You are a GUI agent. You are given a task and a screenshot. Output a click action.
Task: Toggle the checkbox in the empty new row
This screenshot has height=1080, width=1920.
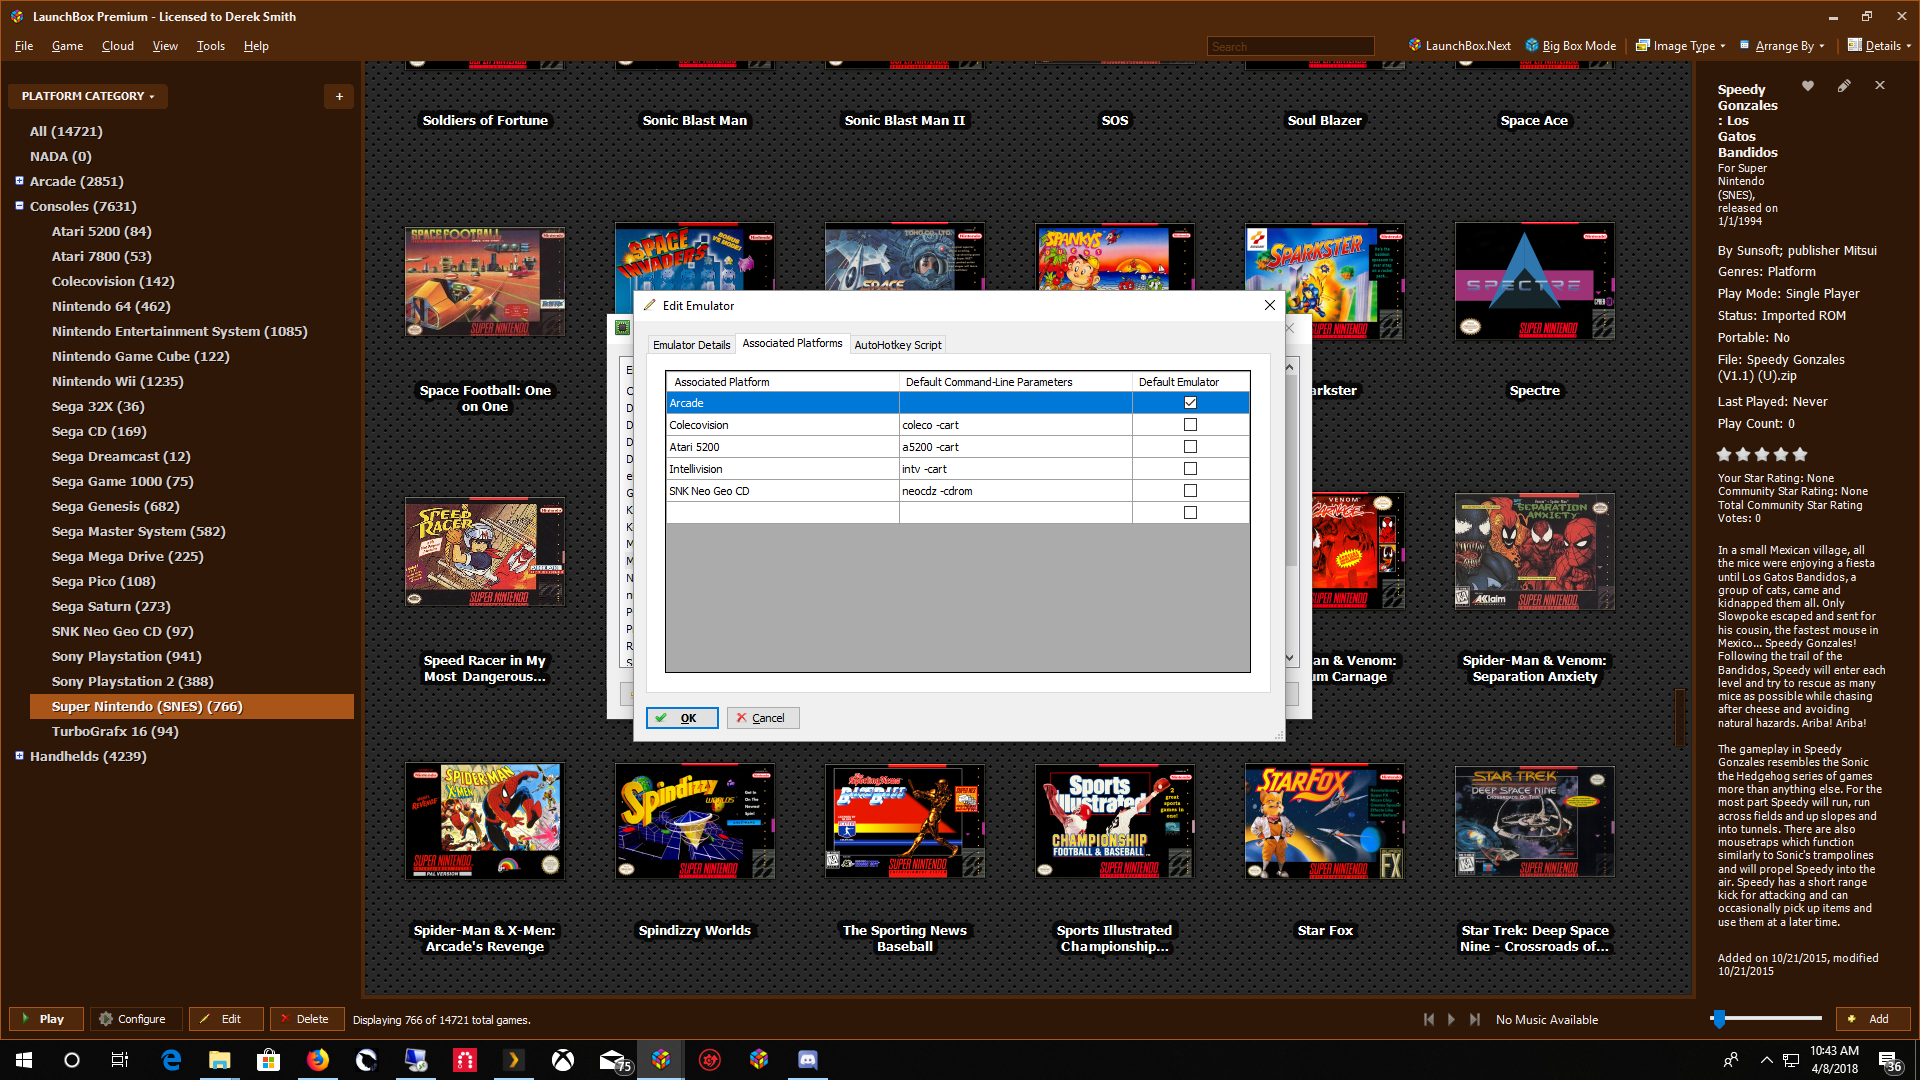[x=1190, y=513]
